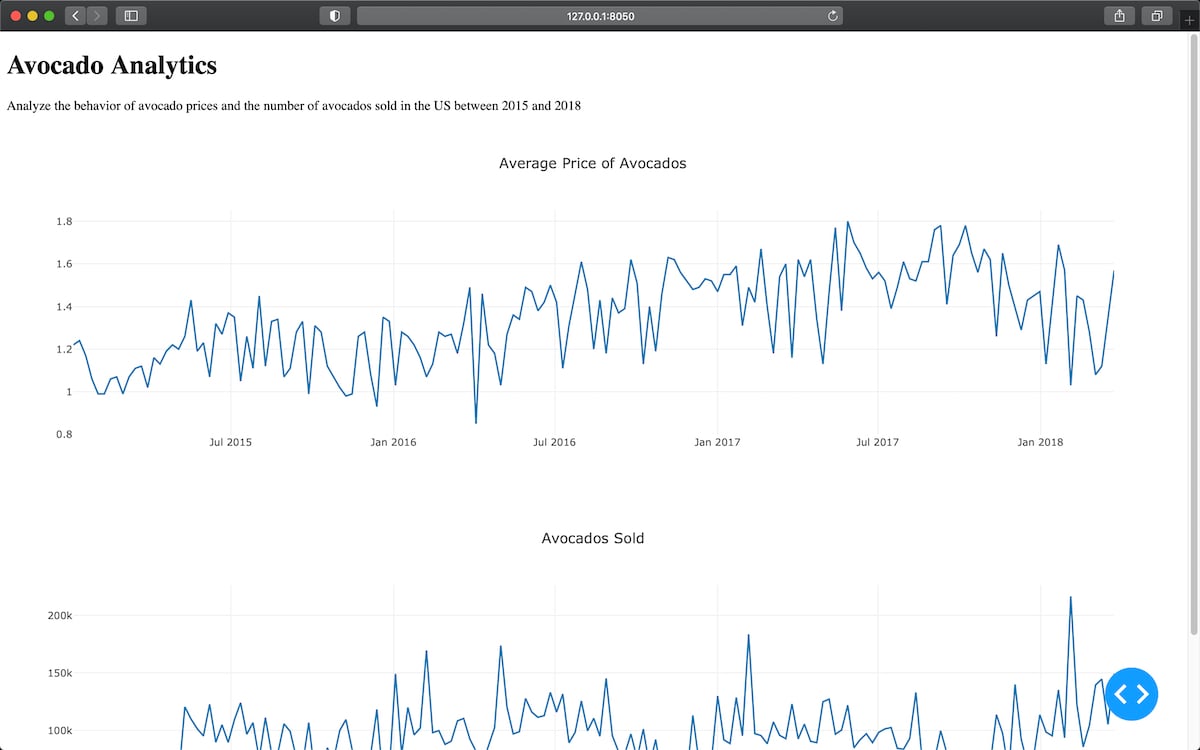This screenshot has width=1200, height=750.
Task: Open the tab overview icon
Action: click(1157, 16)
